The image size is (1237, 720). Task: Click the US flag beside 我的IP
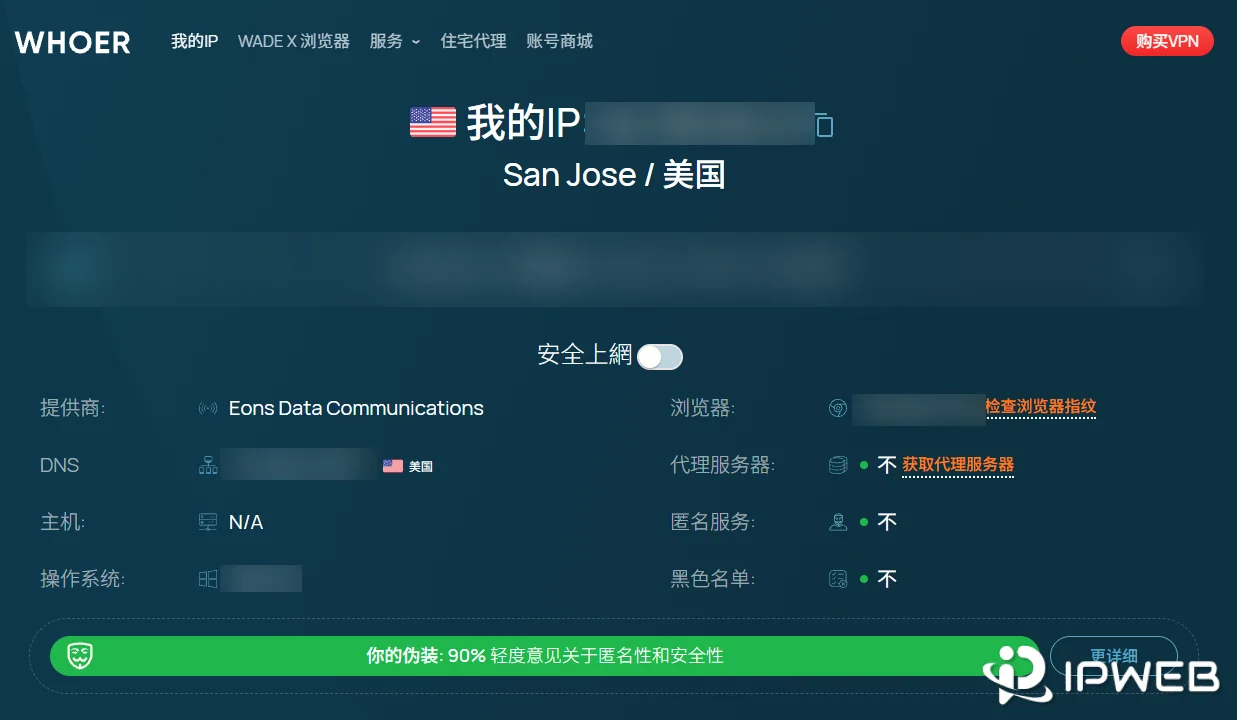point(433,122)
